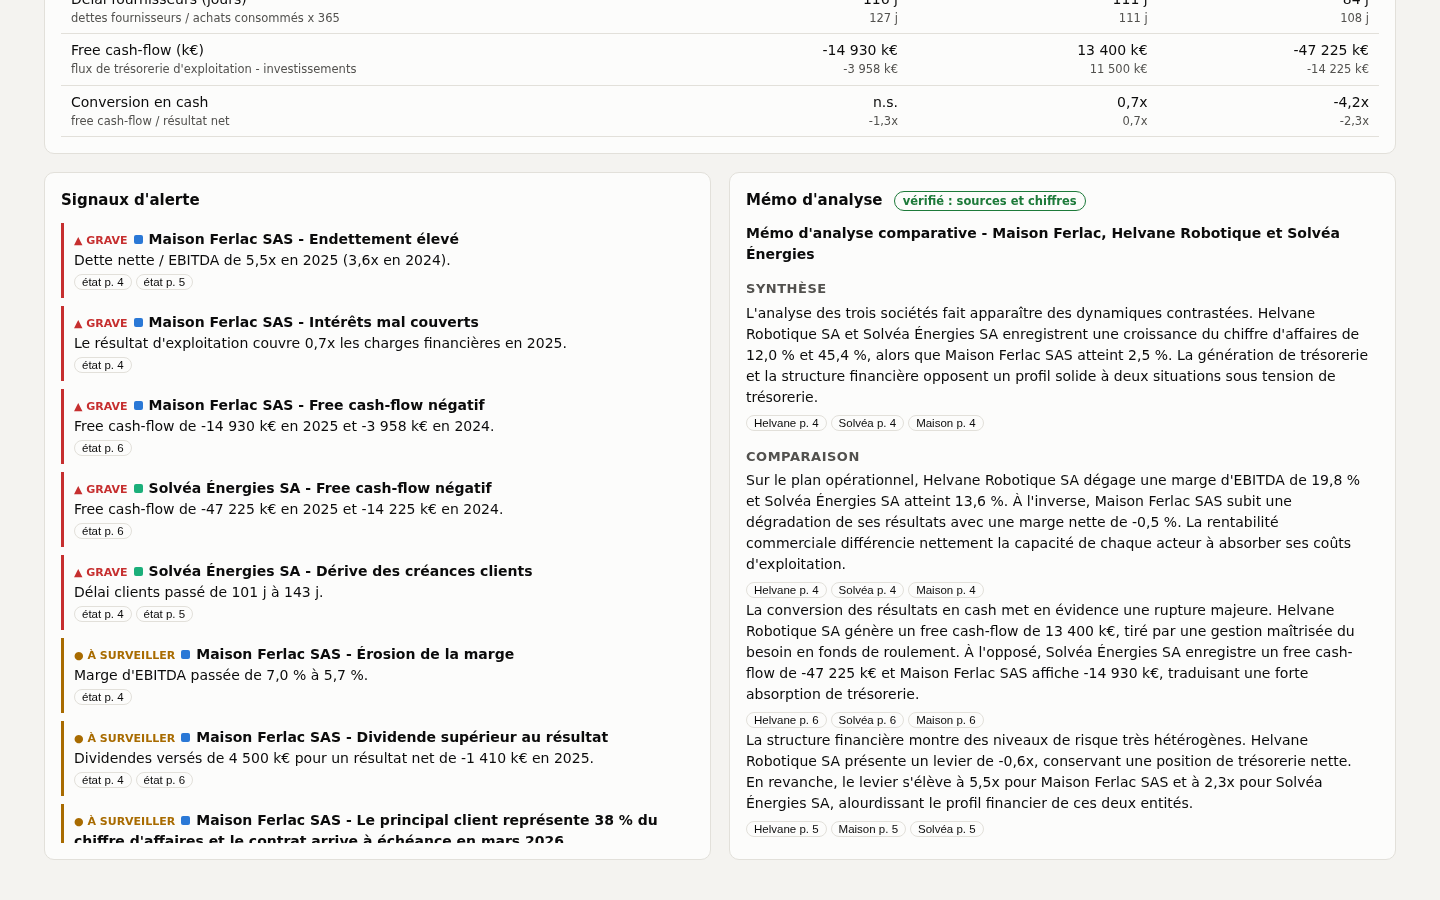The width and height of the screenshot is (1440, 900).
Task: Open 'Maison p. 4' citation under Synthèse
Action: point(946,423)
